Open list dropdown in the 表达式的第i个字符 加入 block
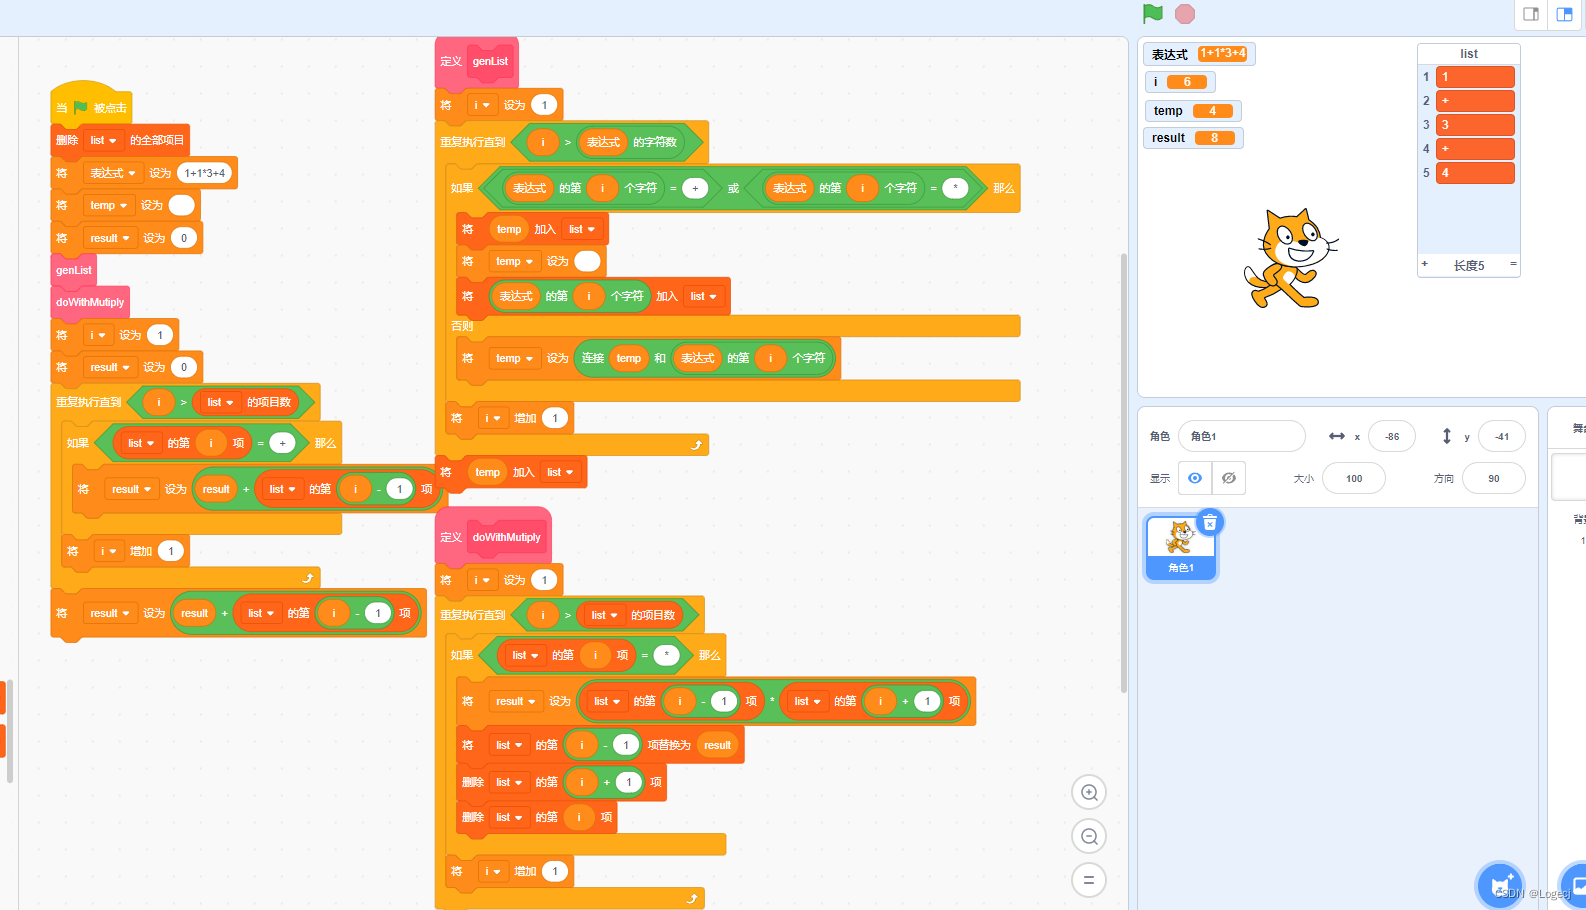 pyautogui.click(x=704, y=296)
